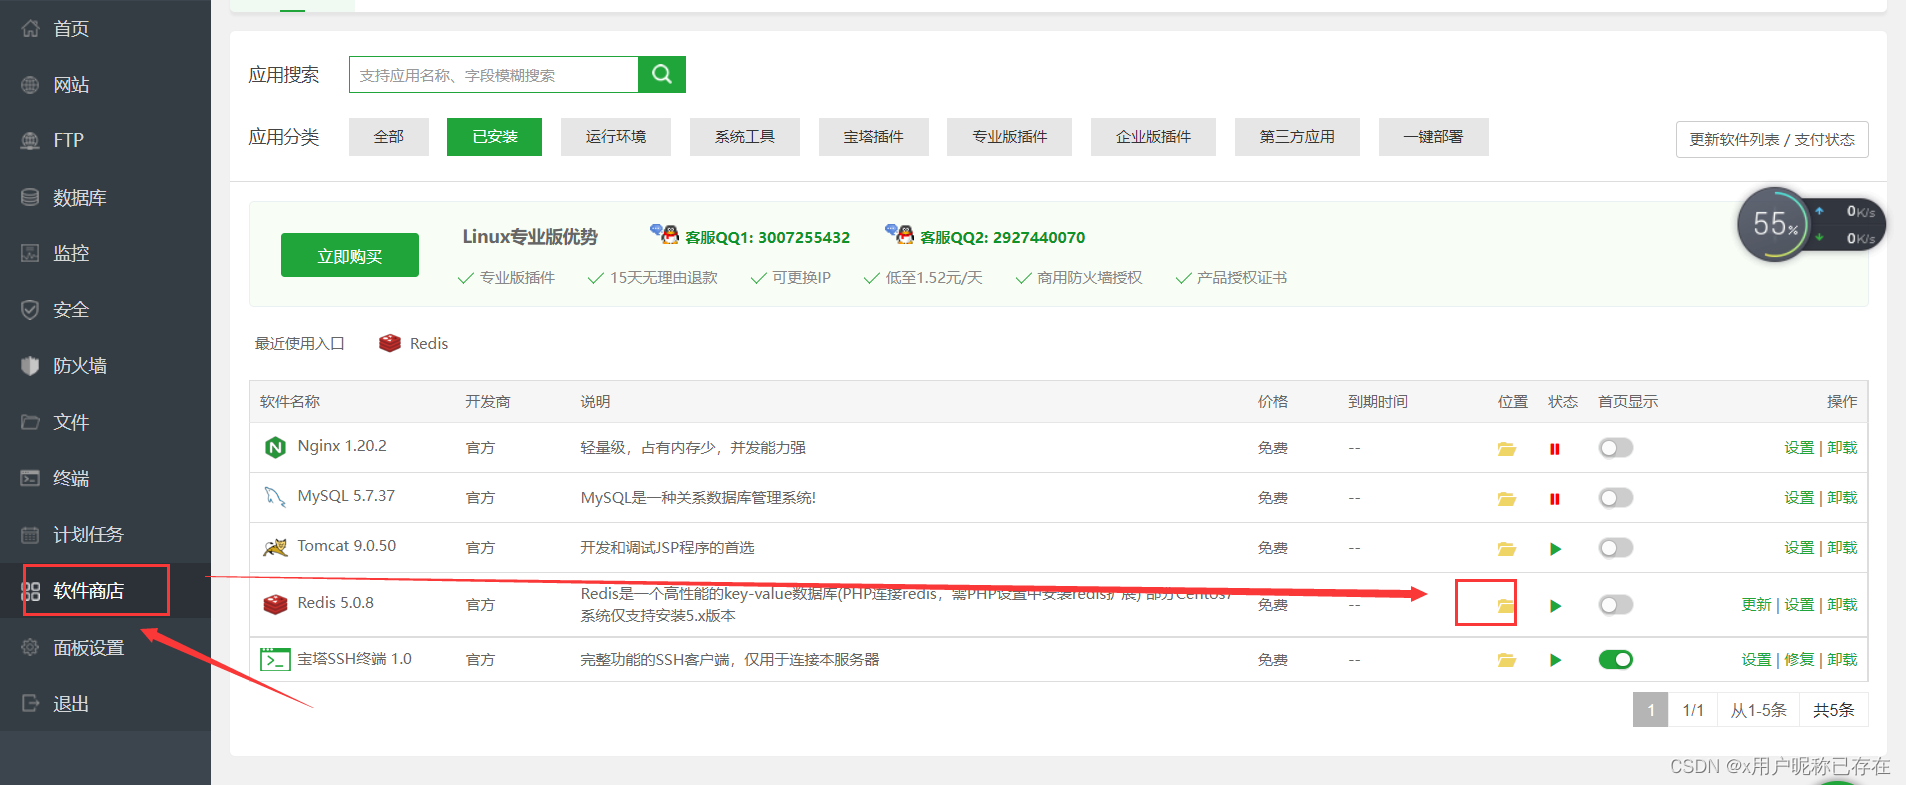Select the 全部 category tab
Screen dimensions: 1906x785
coord(389,137)
